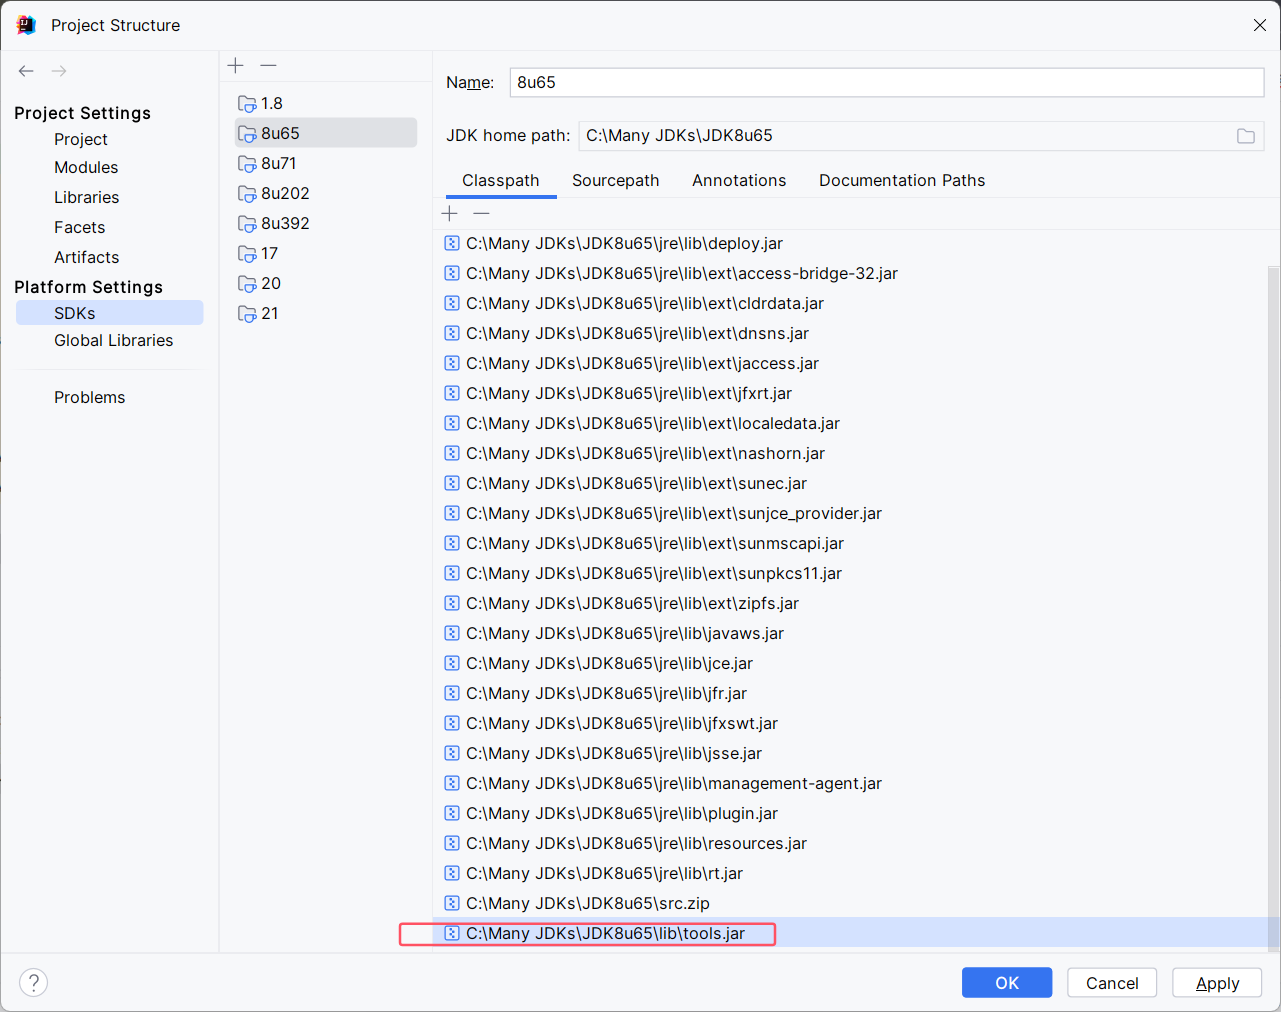The image size is (1281, 1012).
Task: Click folder icon of SDK 8u71
Action: (x=247, y=164)
